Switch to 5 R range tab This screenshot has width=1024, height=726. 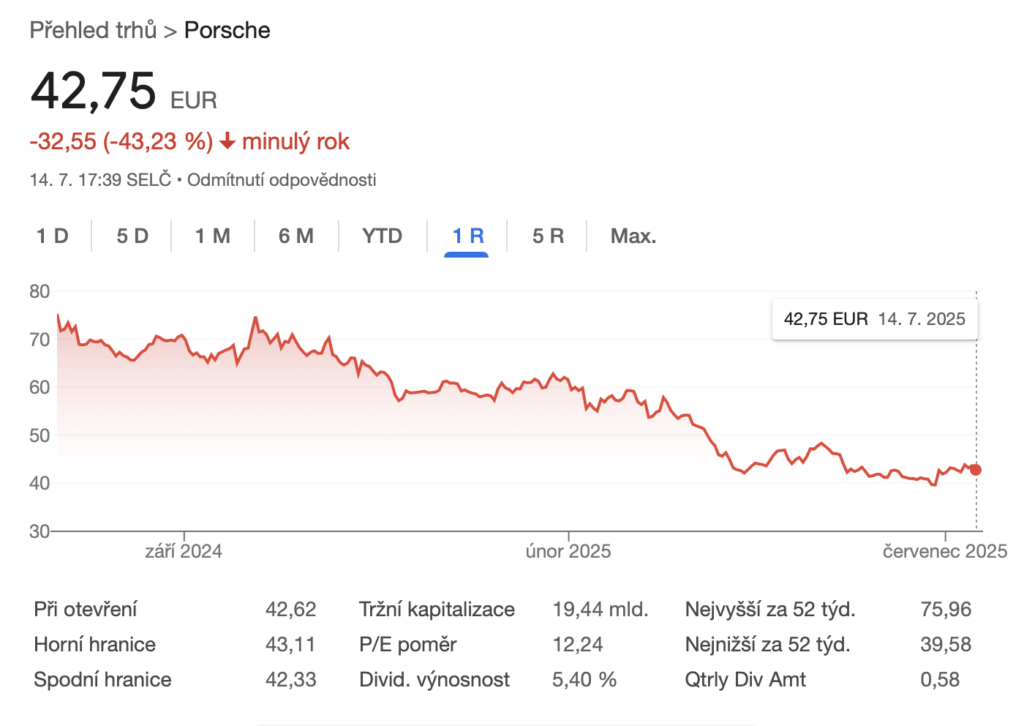click(x=548, y=236)
